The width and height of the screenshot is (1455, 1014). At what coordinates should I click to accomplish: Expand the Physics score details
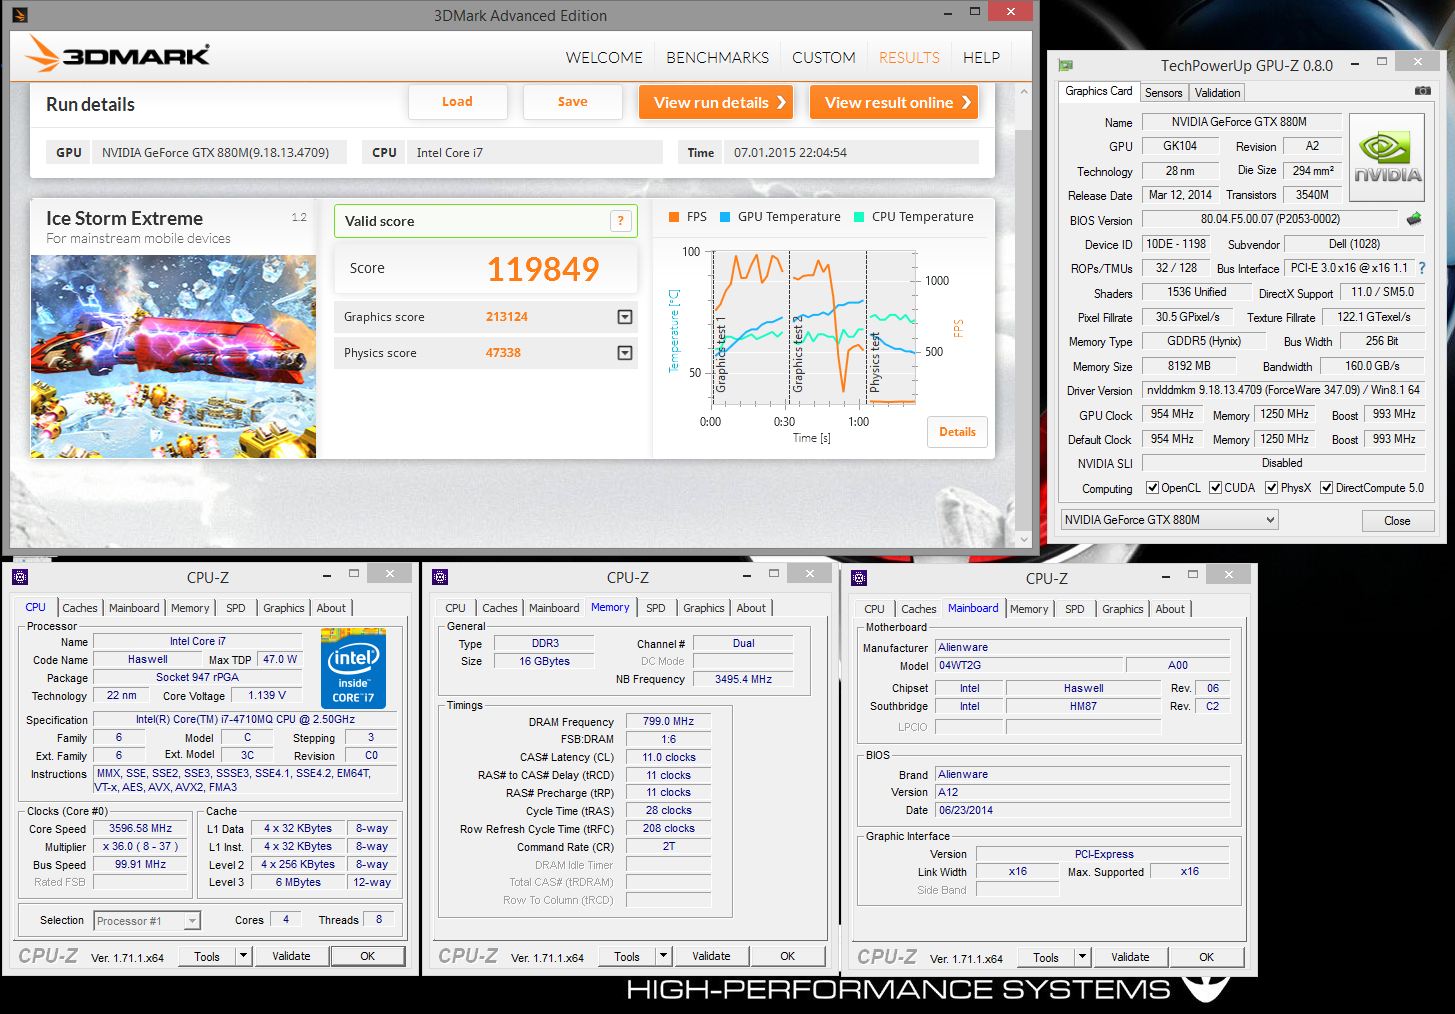click(x=625, y=353)
